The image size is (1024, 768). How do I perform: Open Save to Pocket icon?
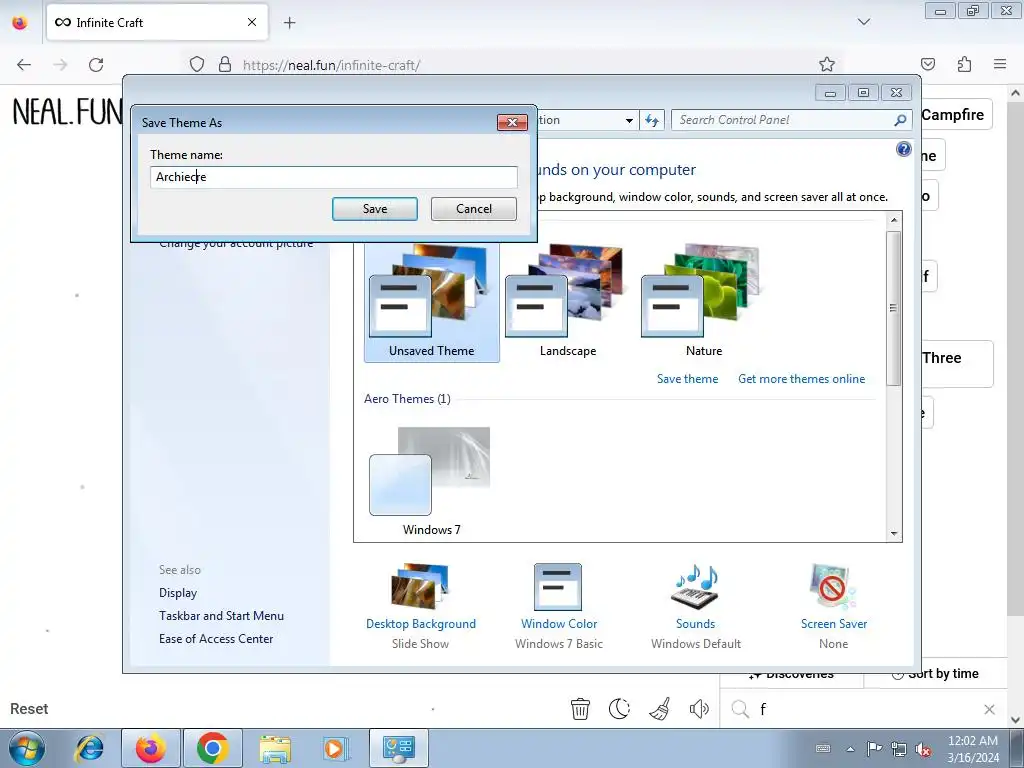(928, 64)
